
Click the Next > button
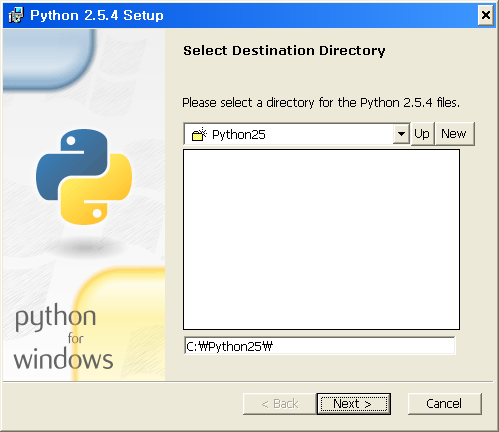[x=354, y=404]
